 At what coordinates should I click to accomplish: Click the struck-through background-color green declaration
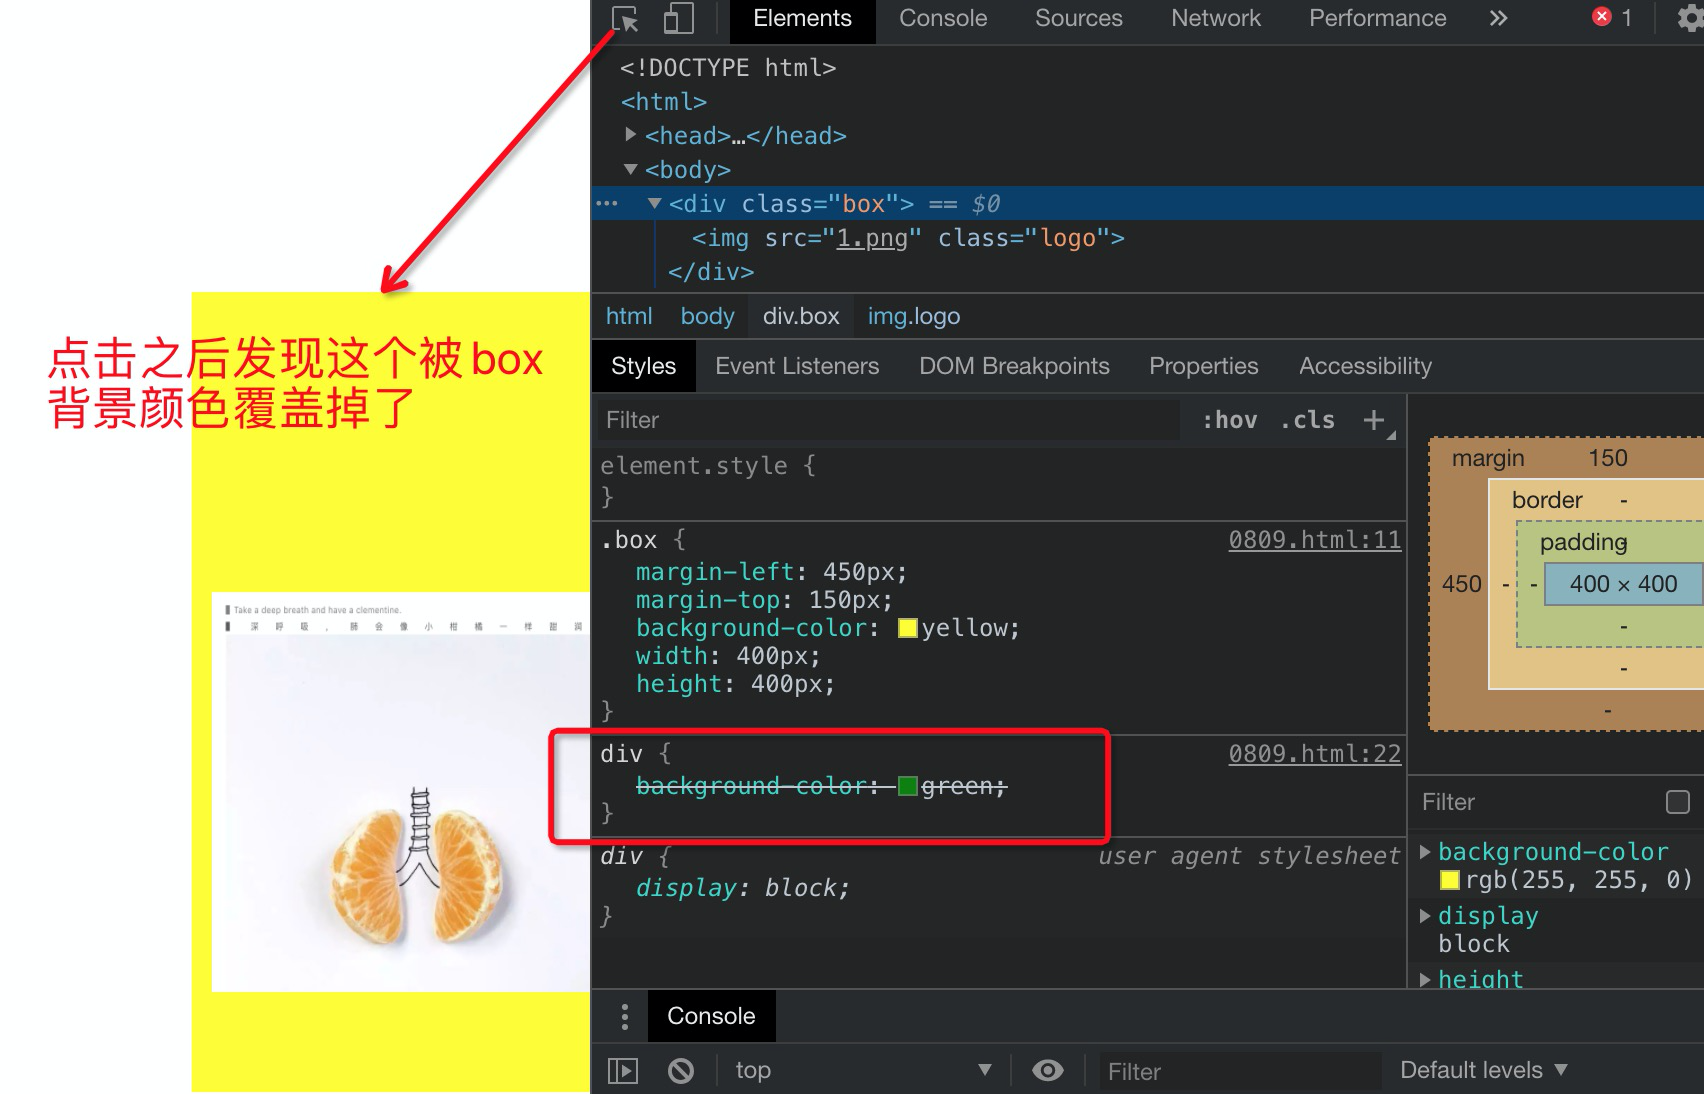(x=821, y=786)
